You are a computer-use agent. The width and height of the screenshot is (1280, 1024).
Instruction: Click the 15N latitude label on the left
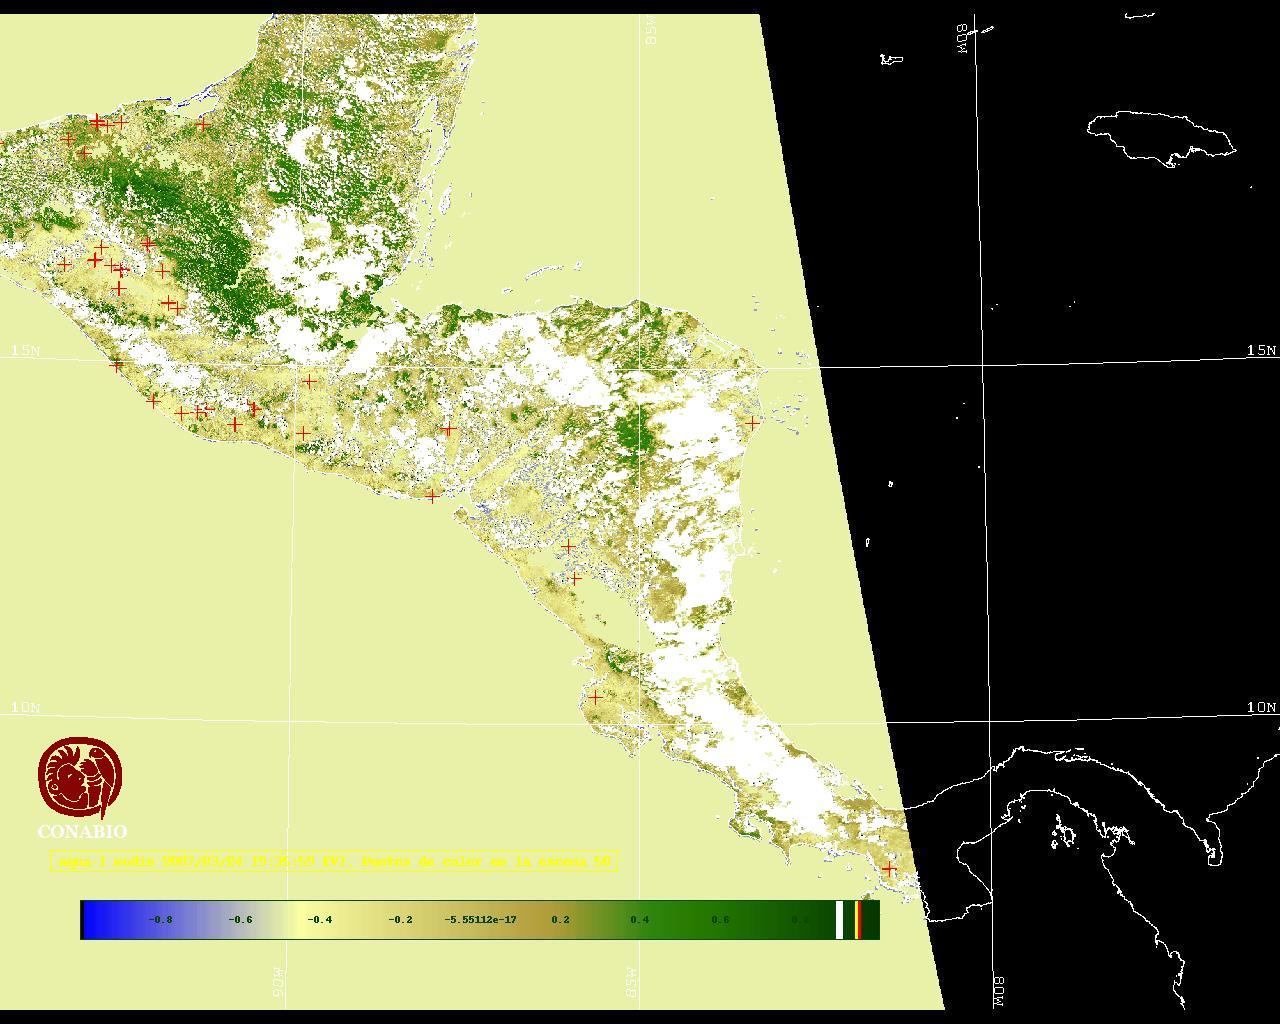coord(26,351)
